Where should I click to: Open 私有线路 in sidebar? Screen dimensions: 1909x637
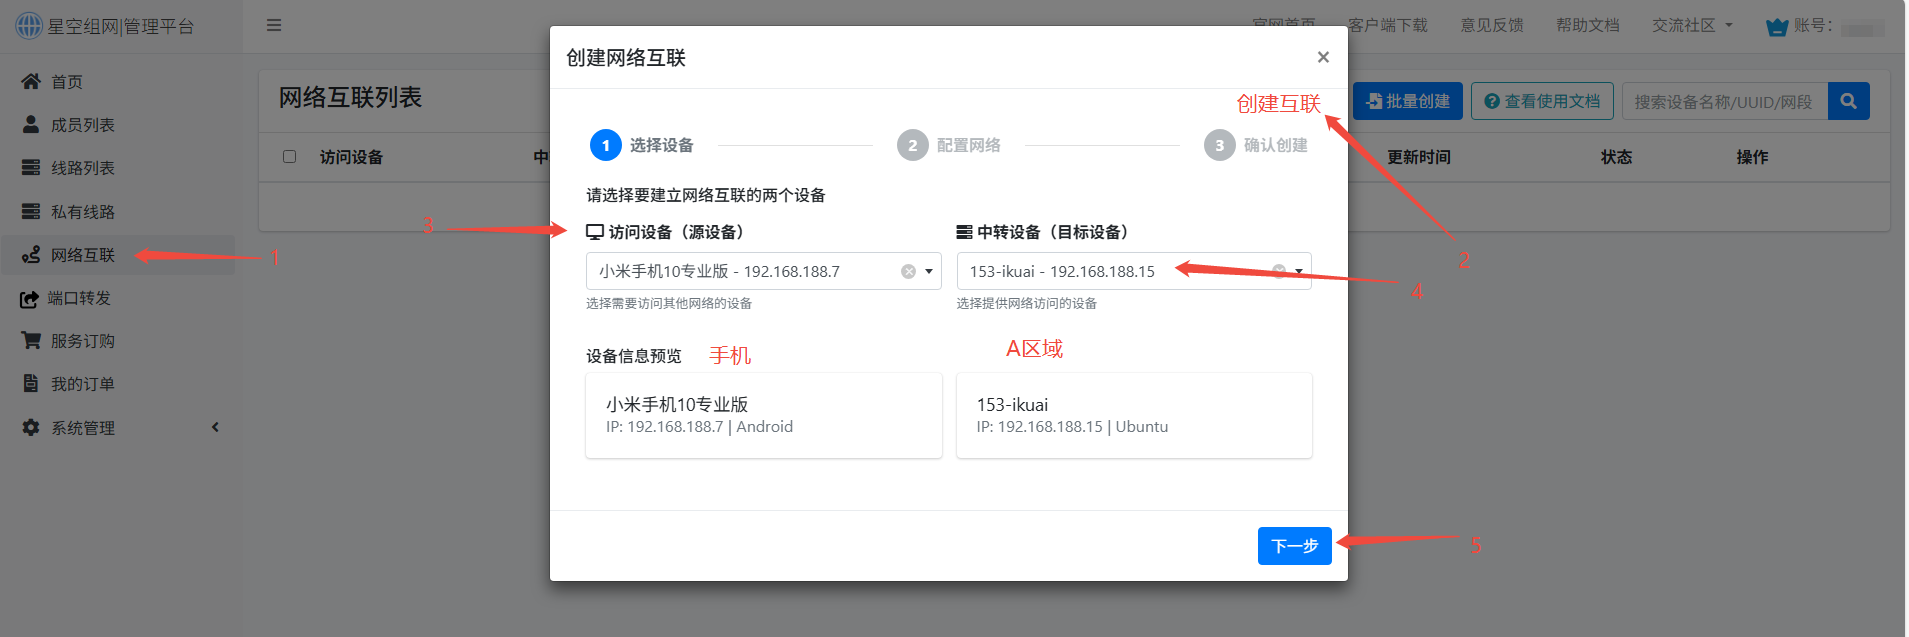118,212
